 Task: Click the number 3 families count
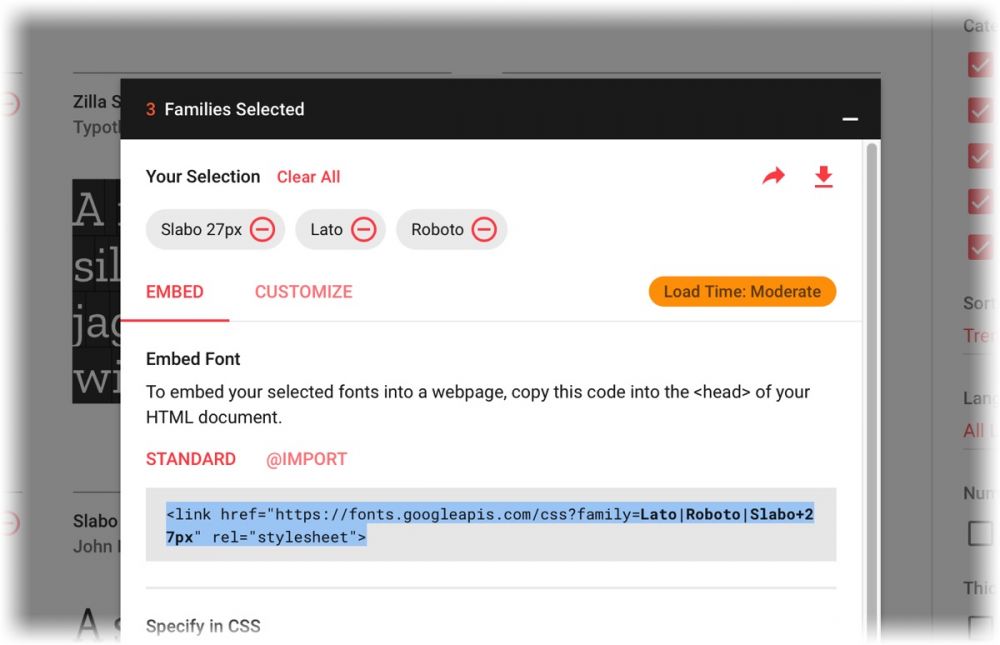point(151,109)
